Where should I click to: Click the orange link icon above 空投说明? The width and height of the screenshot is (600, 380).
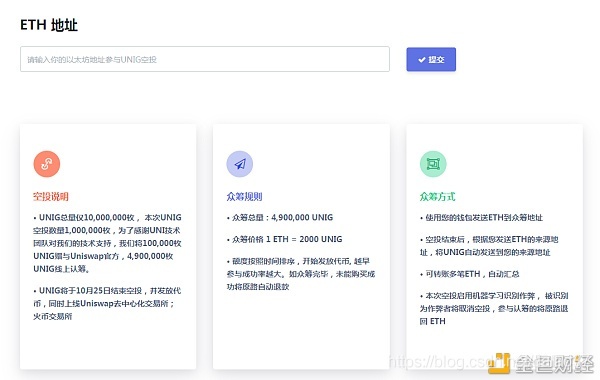tap(47, 164)
